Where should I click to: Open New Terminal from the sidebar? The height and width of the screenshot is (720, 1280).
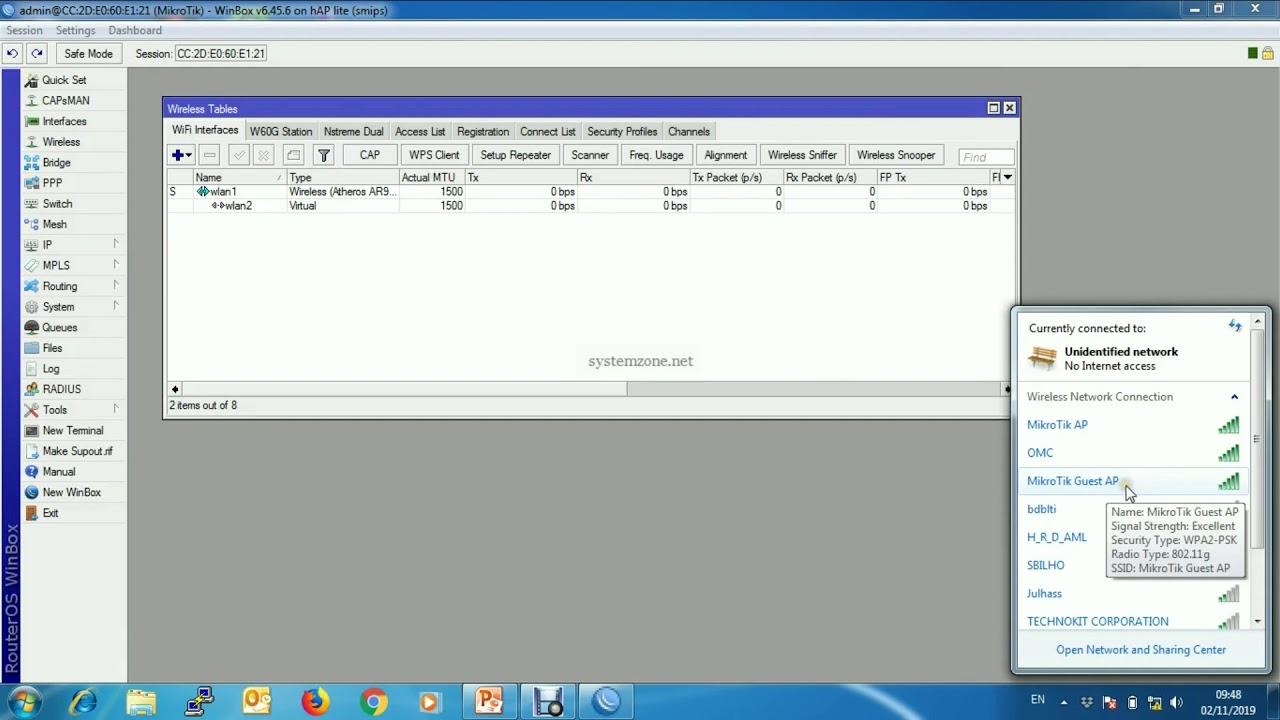point(72,430)
